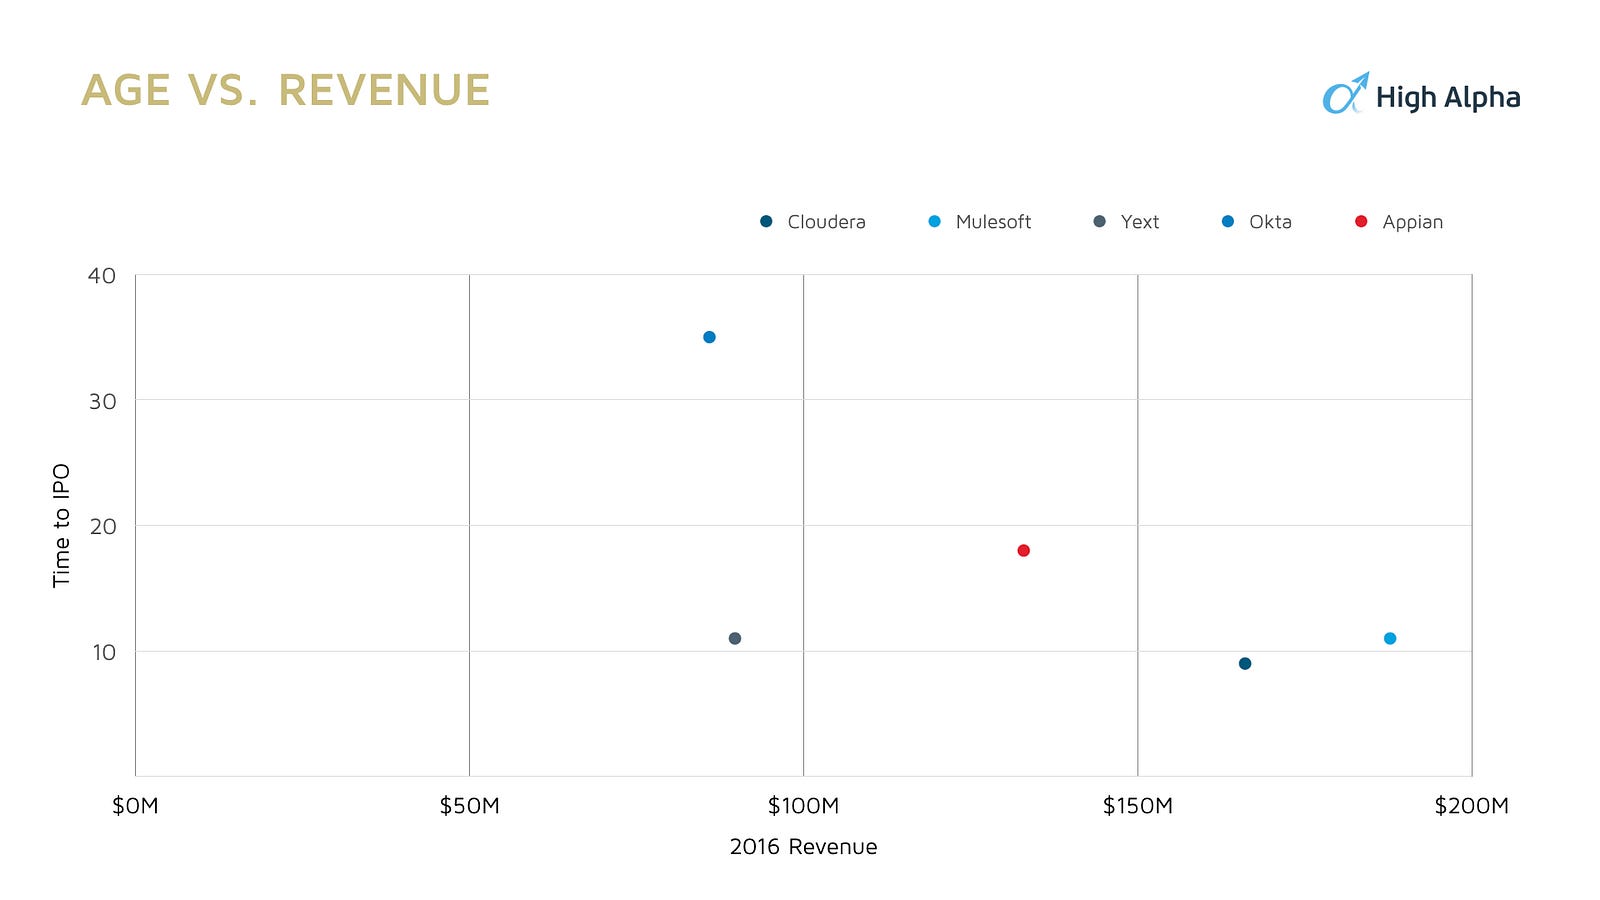1600x900 pixels.
Task: Click the Appian legend label
Action: [1412, 223]
